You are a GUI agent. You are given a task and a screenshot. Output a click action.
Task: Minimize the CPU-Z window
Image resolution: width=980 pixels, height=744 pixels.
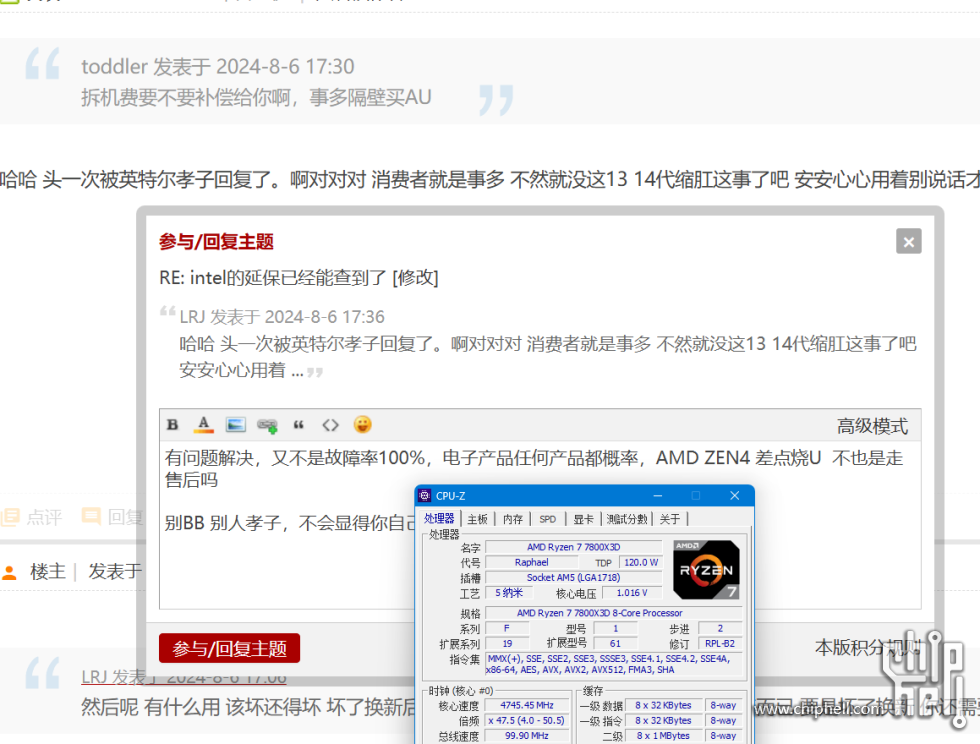658,496
